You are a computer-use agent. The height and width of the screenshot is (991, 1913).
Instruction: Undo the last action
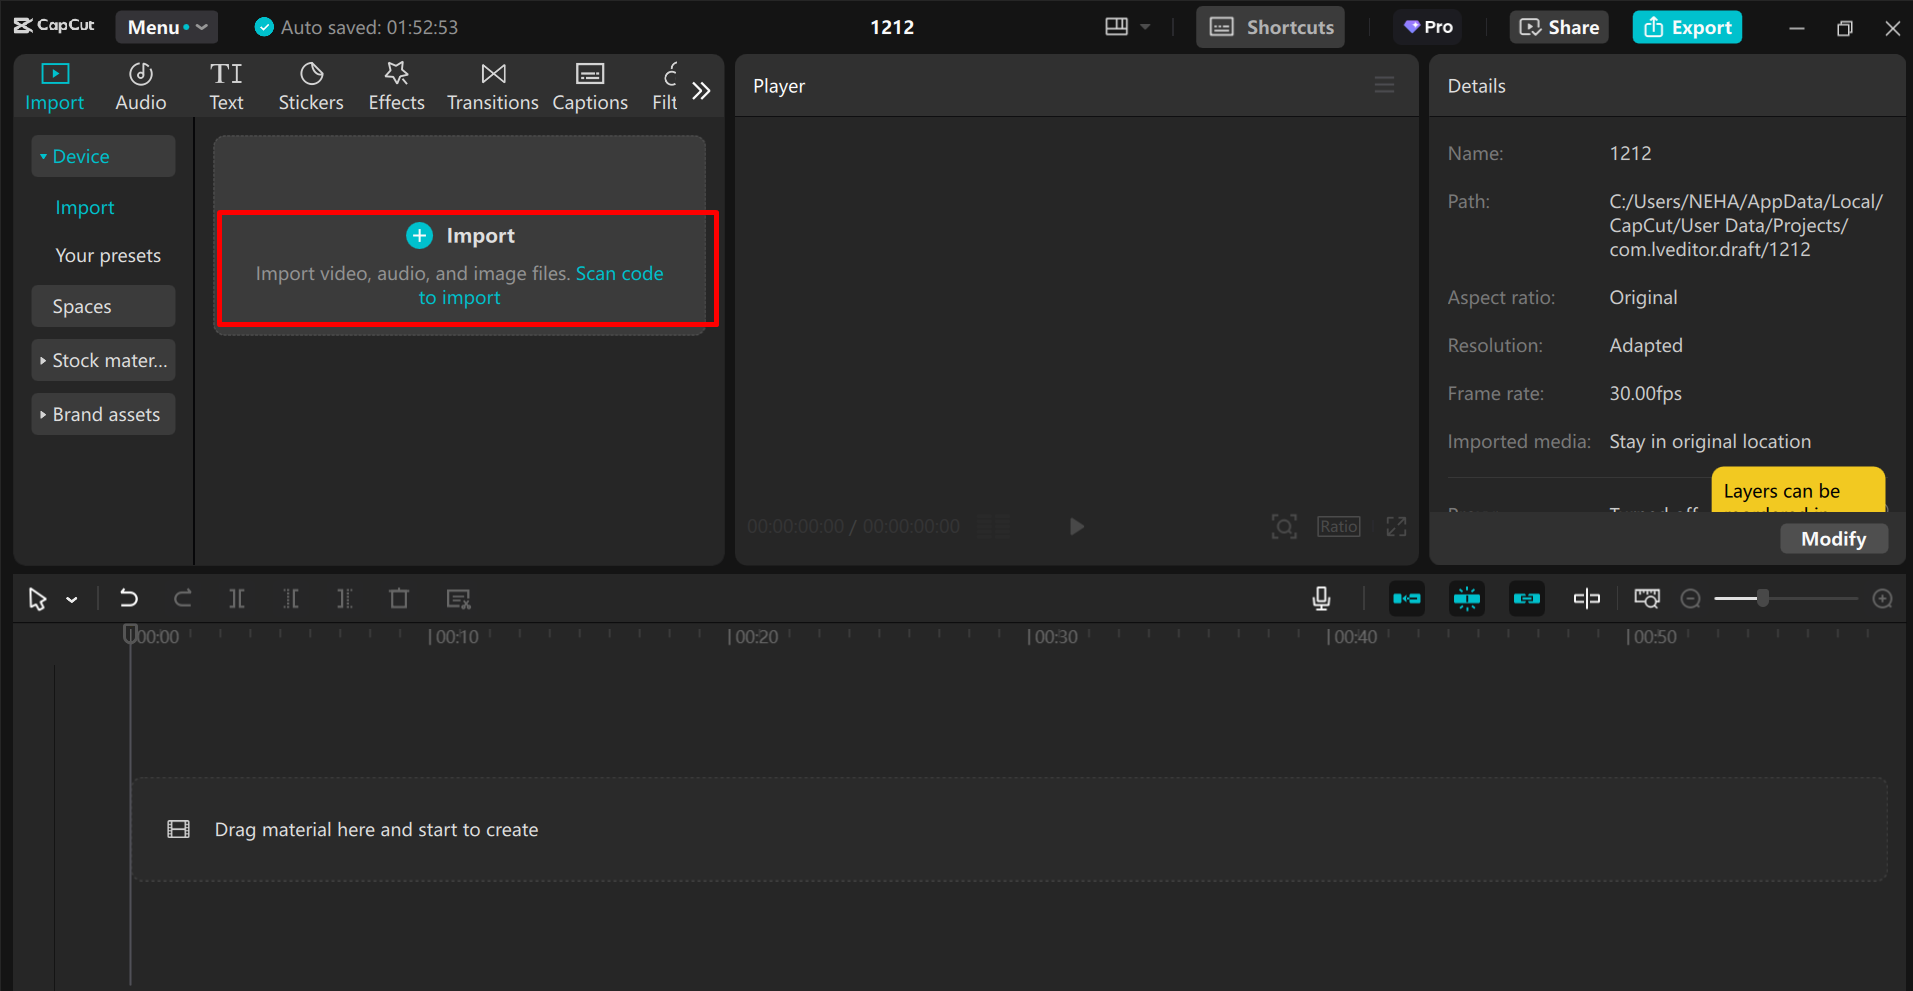(129, 599)
